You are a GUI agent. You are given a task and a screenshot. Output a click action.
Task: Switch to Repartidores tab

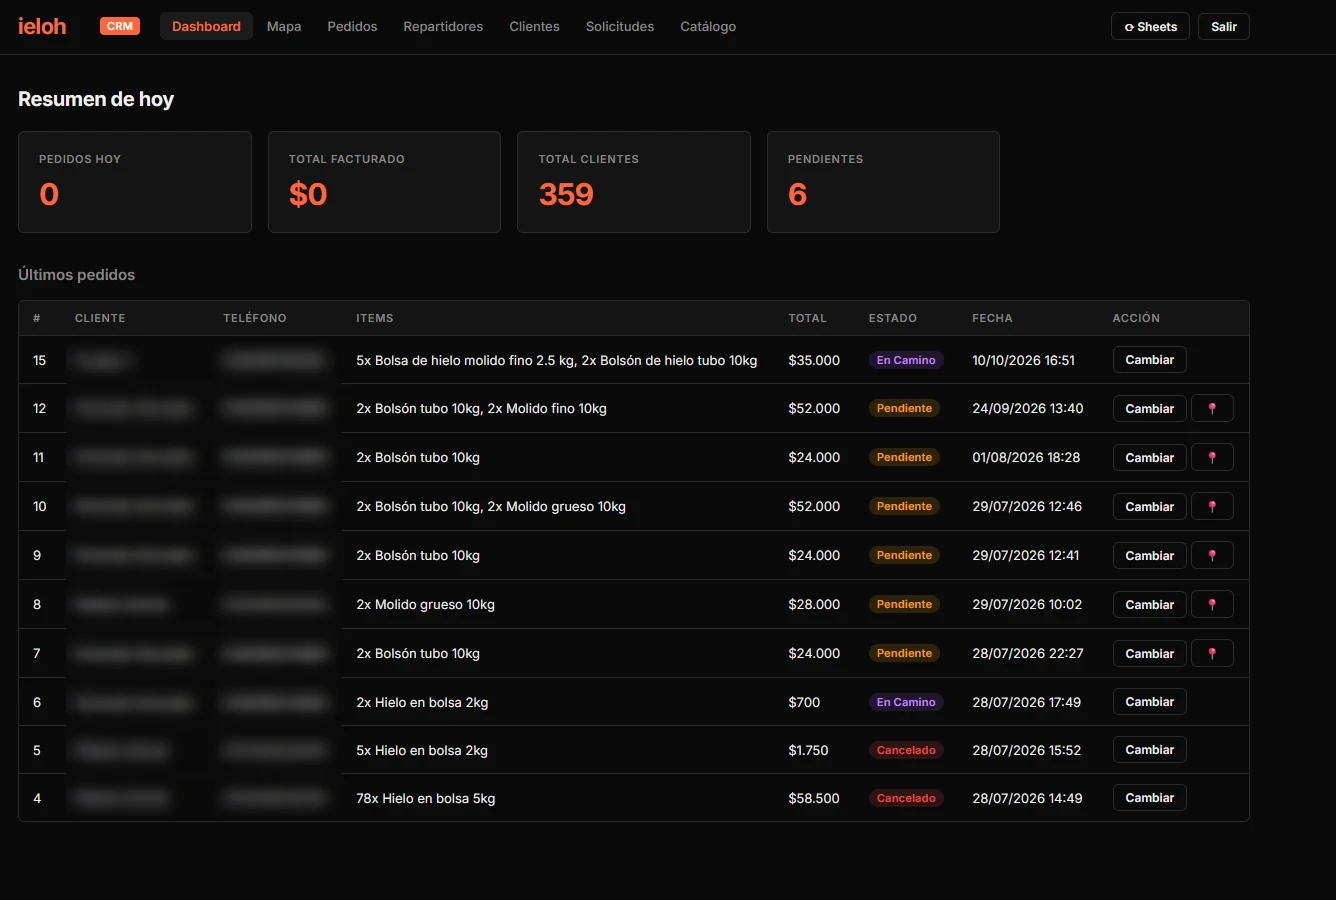click(x=443, y=26)
